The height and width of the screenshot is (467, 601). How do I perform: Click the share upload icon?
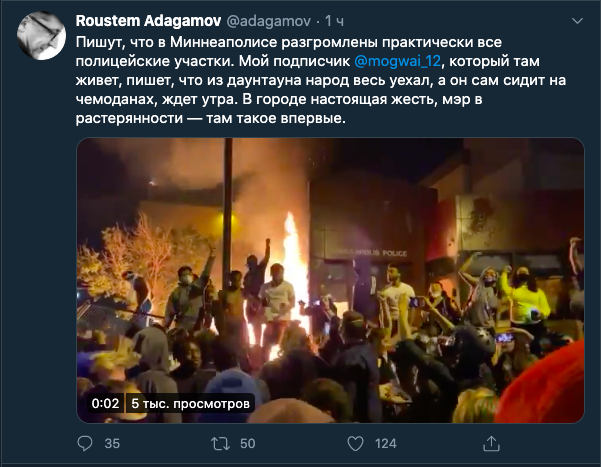(491, 443)
